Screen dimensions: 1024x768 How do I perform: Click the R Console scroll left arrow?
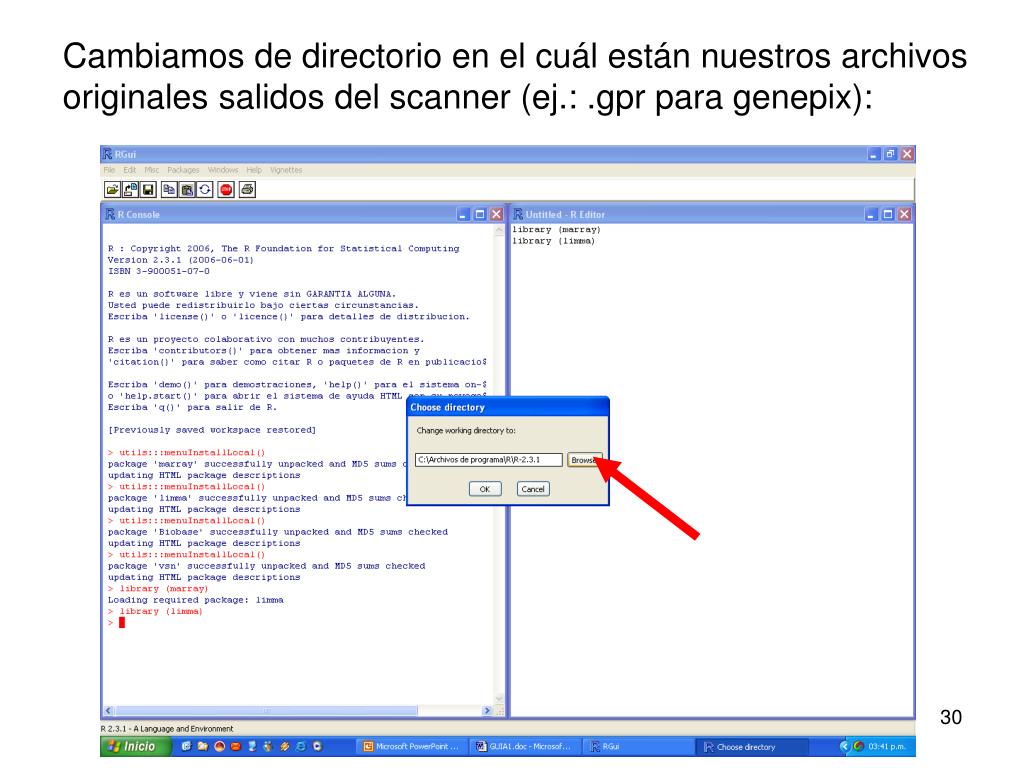108,711
